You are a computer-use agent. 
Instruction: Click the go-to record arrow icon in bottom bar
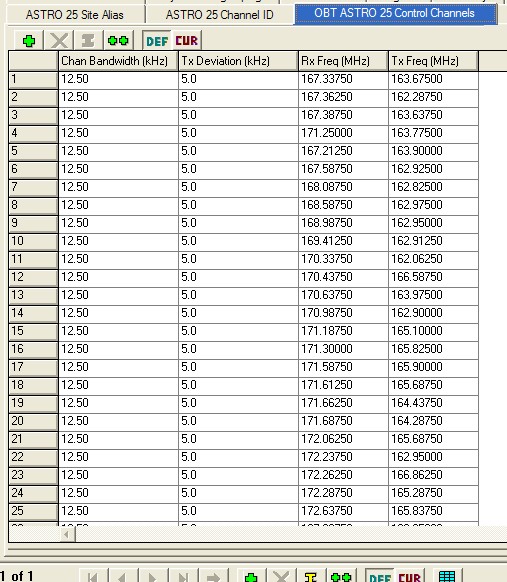pyautogui.click(x=213, y=577)
